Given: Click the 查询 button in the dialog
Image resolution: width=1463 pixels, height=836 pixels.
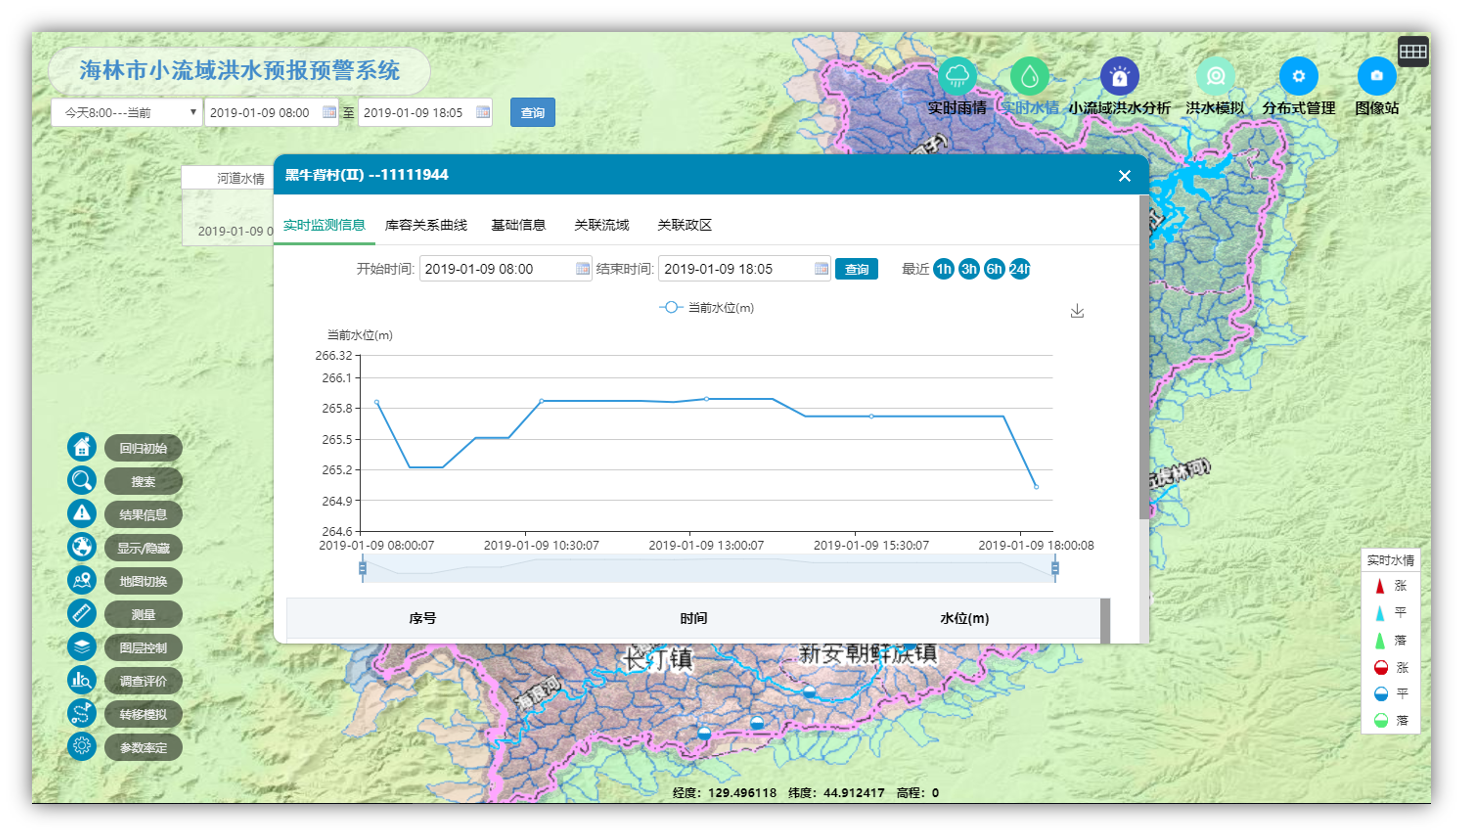Looking at the screenshot, I should click(856, 269).
